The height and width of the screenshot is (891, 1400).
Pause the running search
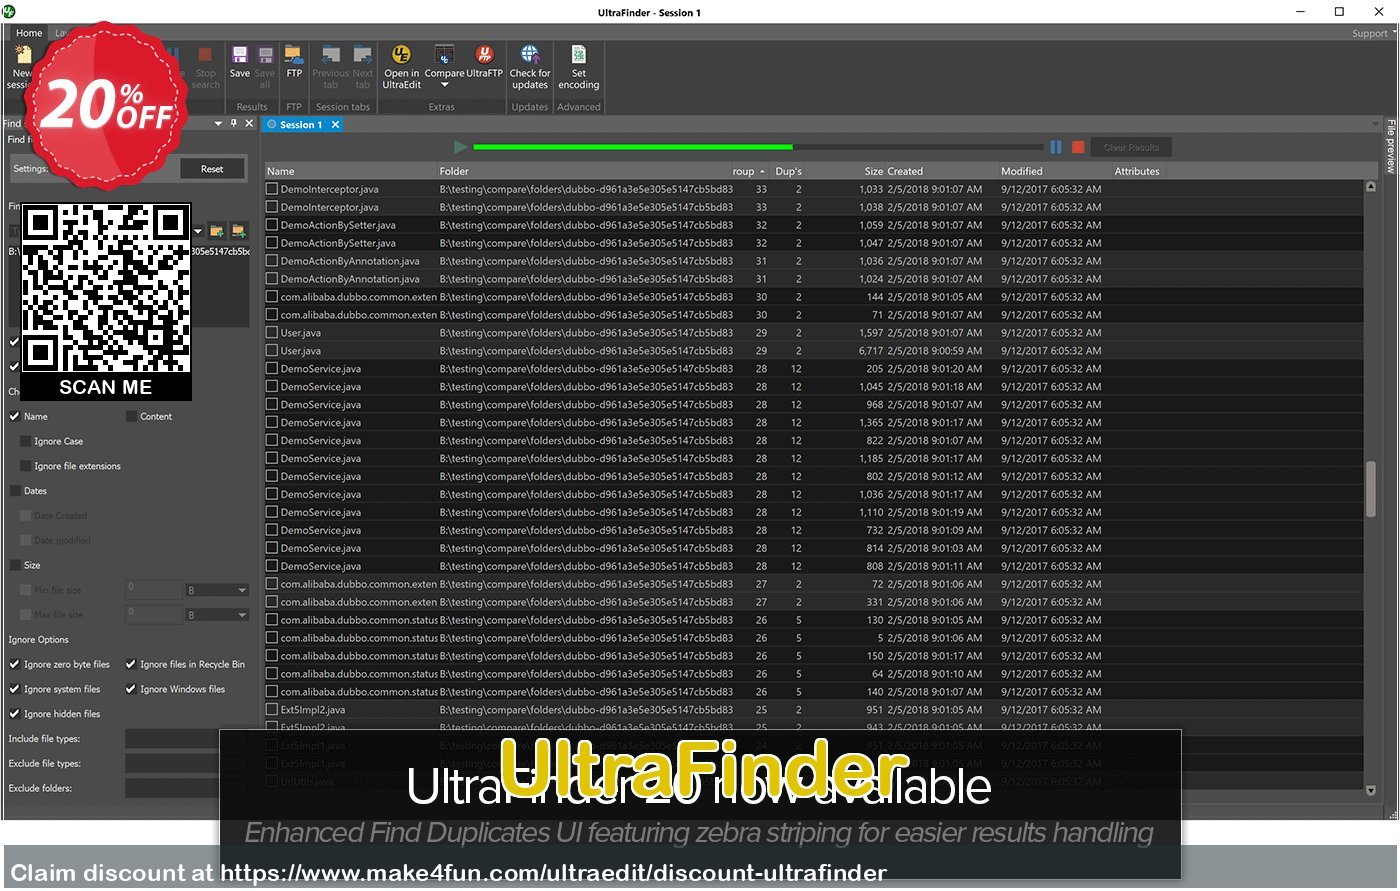pyautogui.click(x=1056, y=147)
